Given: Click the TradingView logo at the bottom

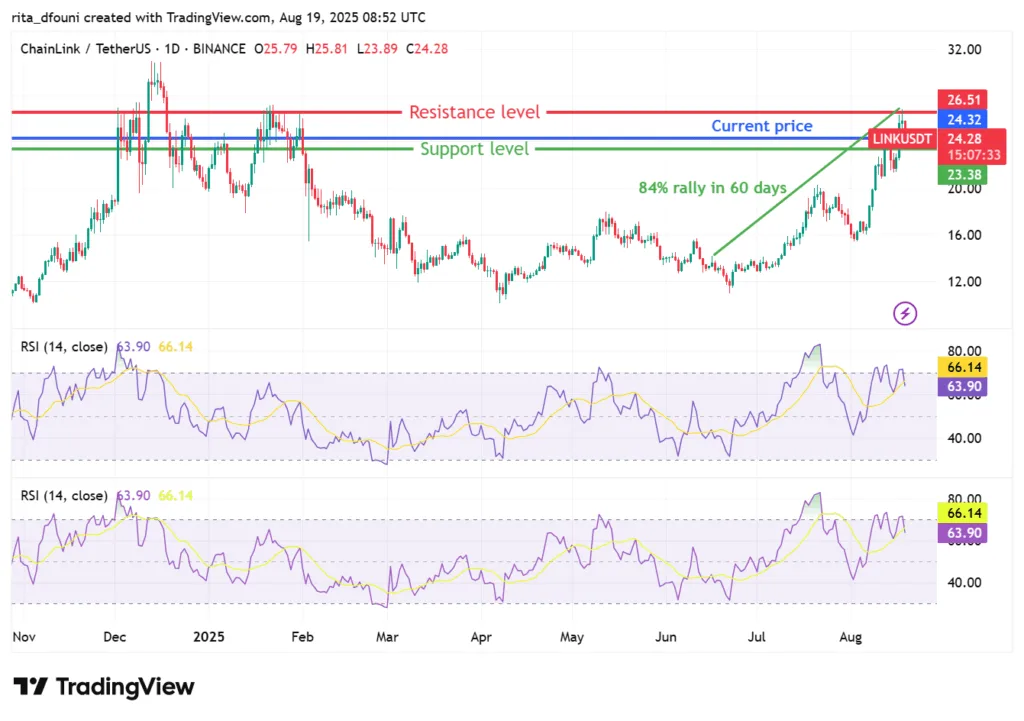Looking at the screenshot, I should point(104,687).
